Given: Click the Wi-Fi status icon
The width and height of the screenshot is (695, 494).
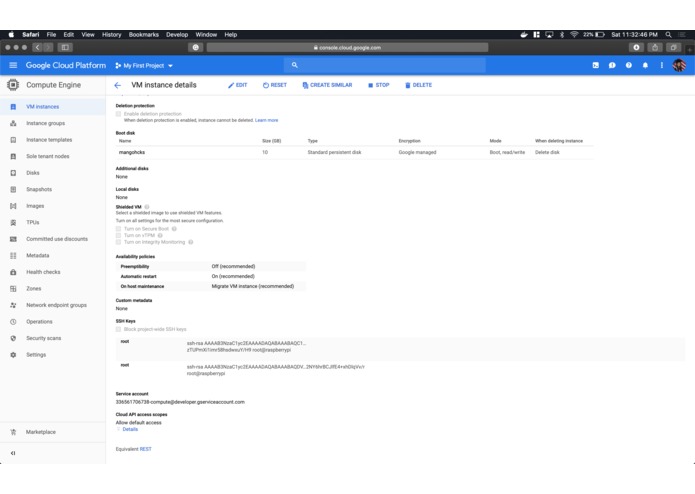Looking at the screenshot, I should pos(574,35).
